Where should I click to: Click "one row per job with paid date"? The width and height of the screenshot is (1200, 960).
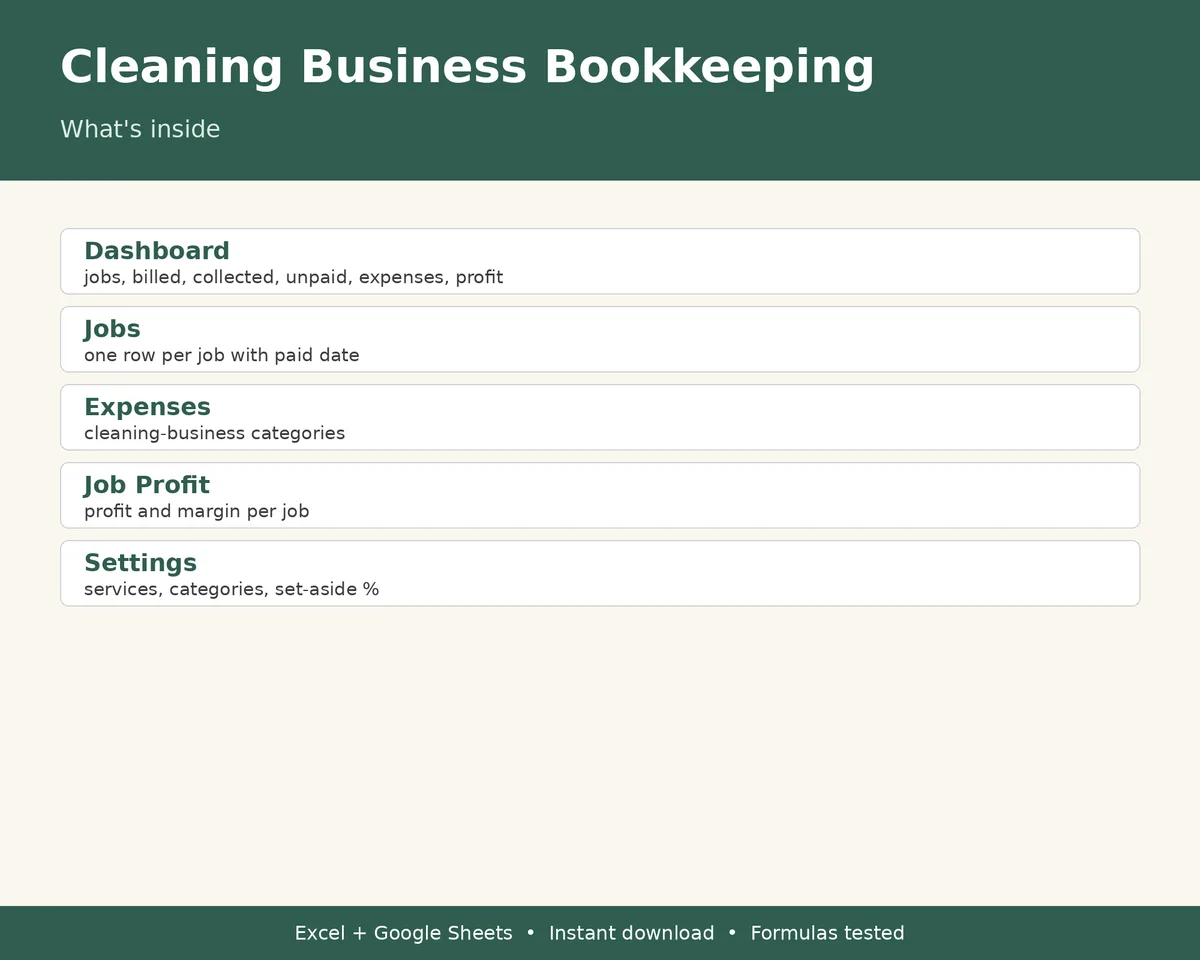(x=221, y=355)
